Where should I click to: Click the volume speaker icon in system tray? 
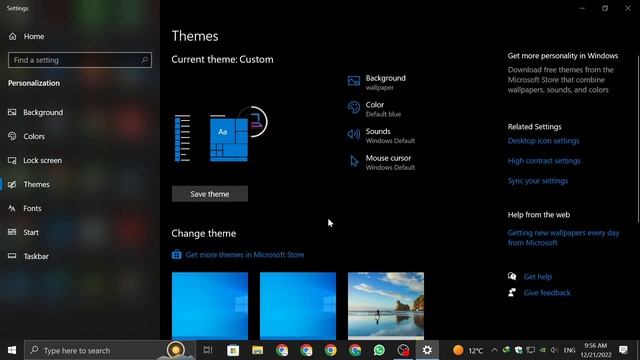pyautogui.click(x=554, y=350)
